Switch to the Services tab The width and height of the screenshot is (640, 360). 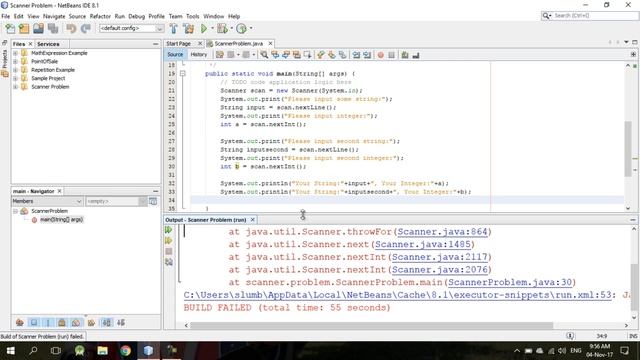click(48, 44)
